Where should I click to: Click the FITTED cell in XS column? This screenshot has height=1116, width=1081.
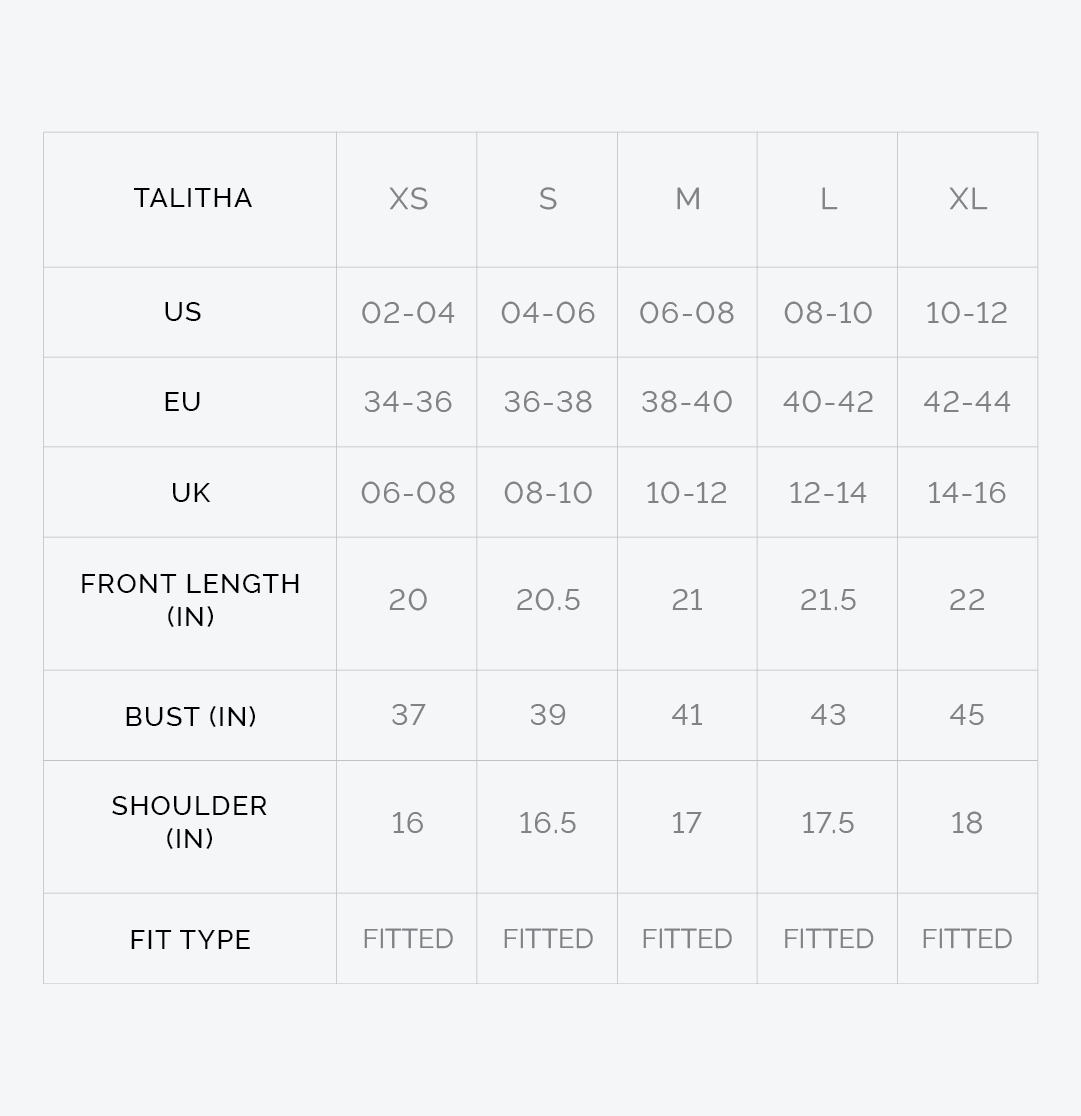[x=408, y=939]
